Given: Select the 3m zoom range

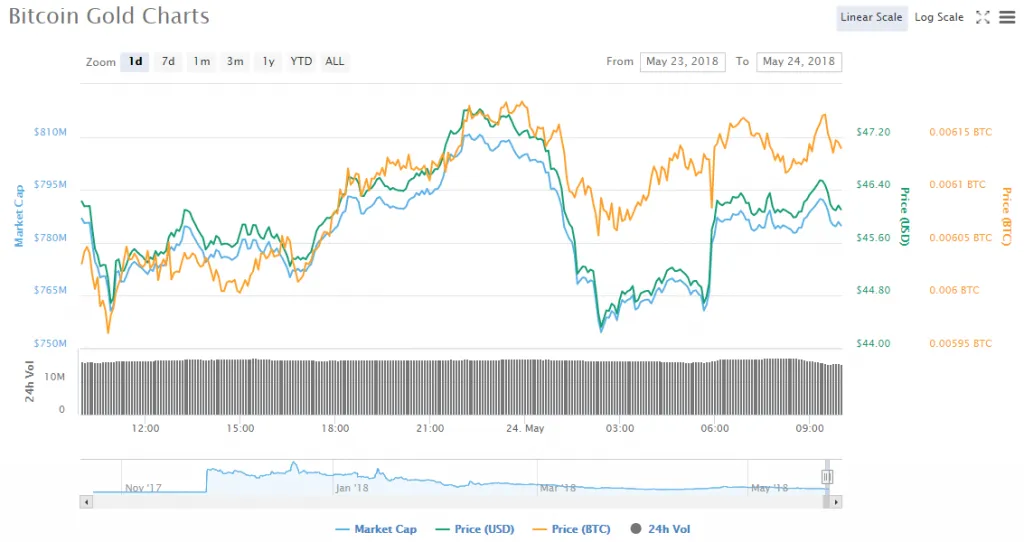Looking at the screenshot, I should click(x=235, y=61).
